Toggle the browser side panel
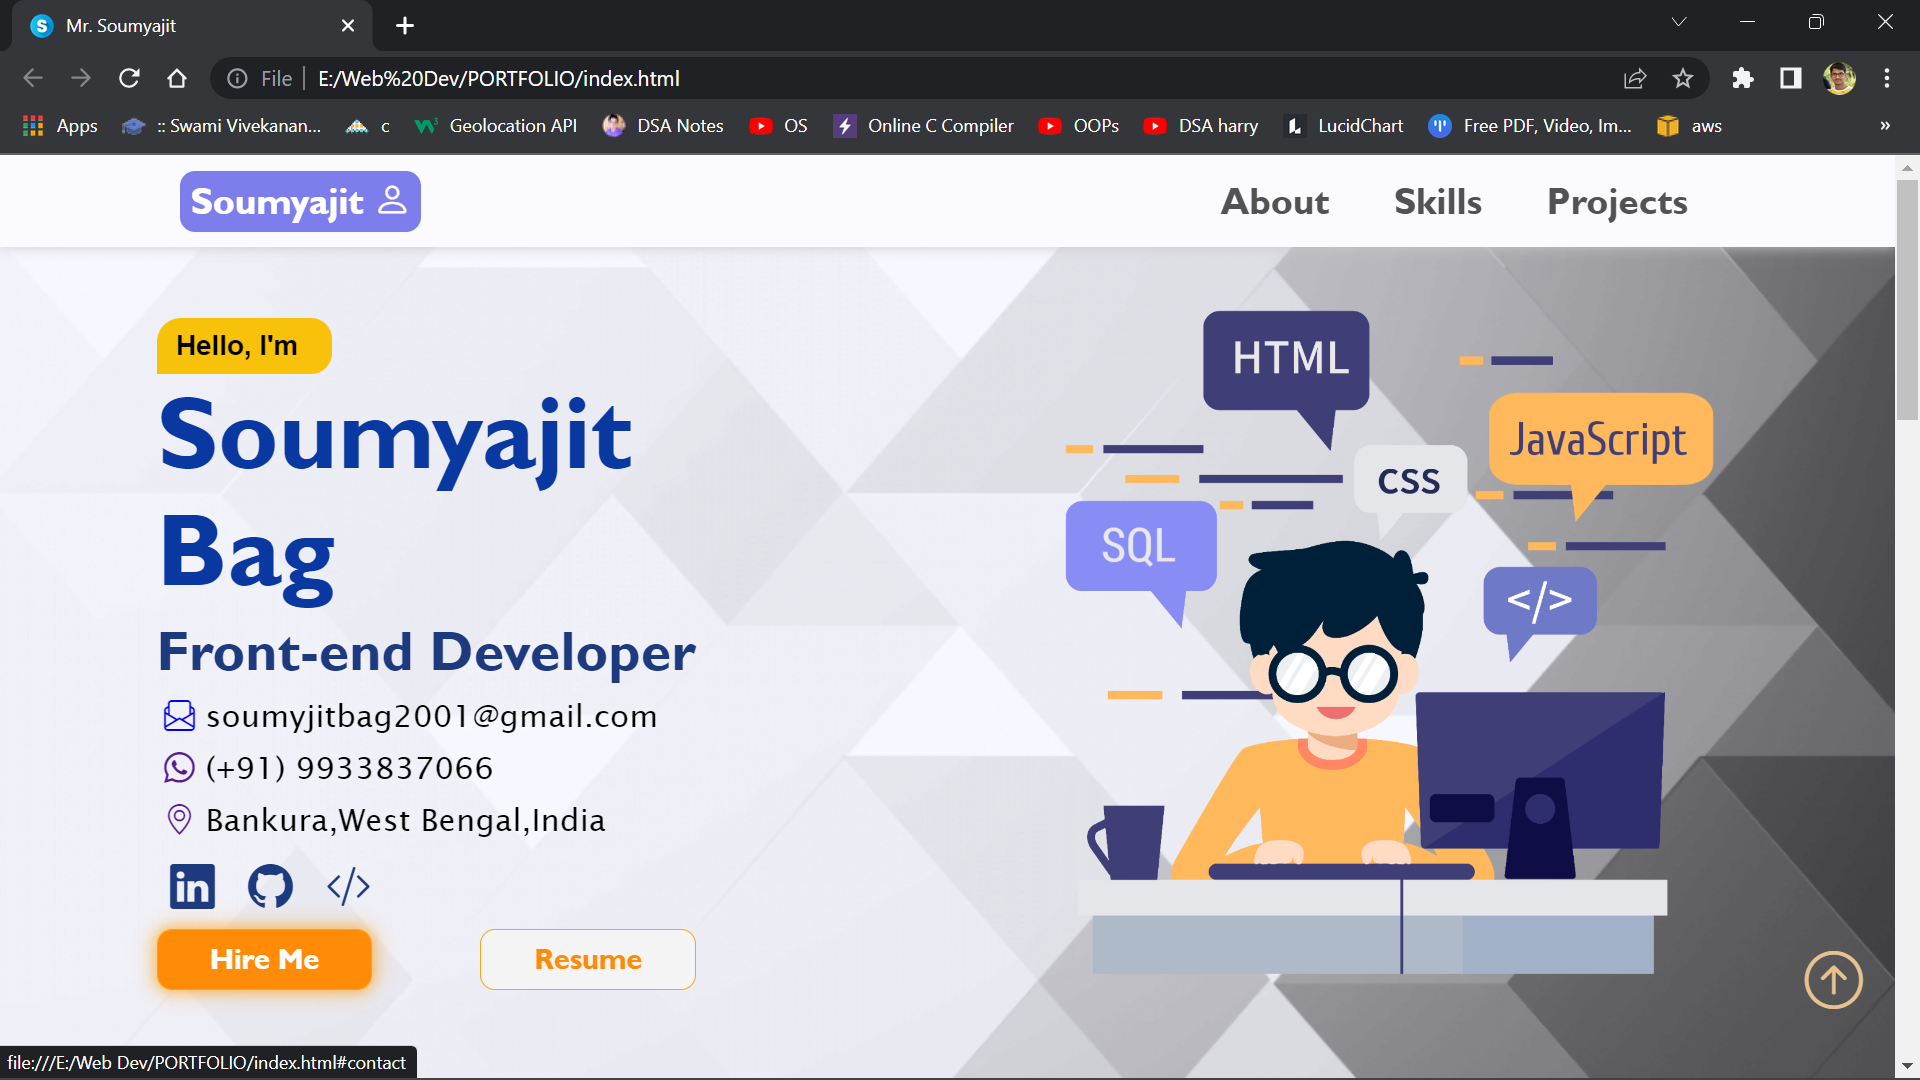Image resolution: width=1920 pixels, height=1080 pixels. [x=1791, y=78]
